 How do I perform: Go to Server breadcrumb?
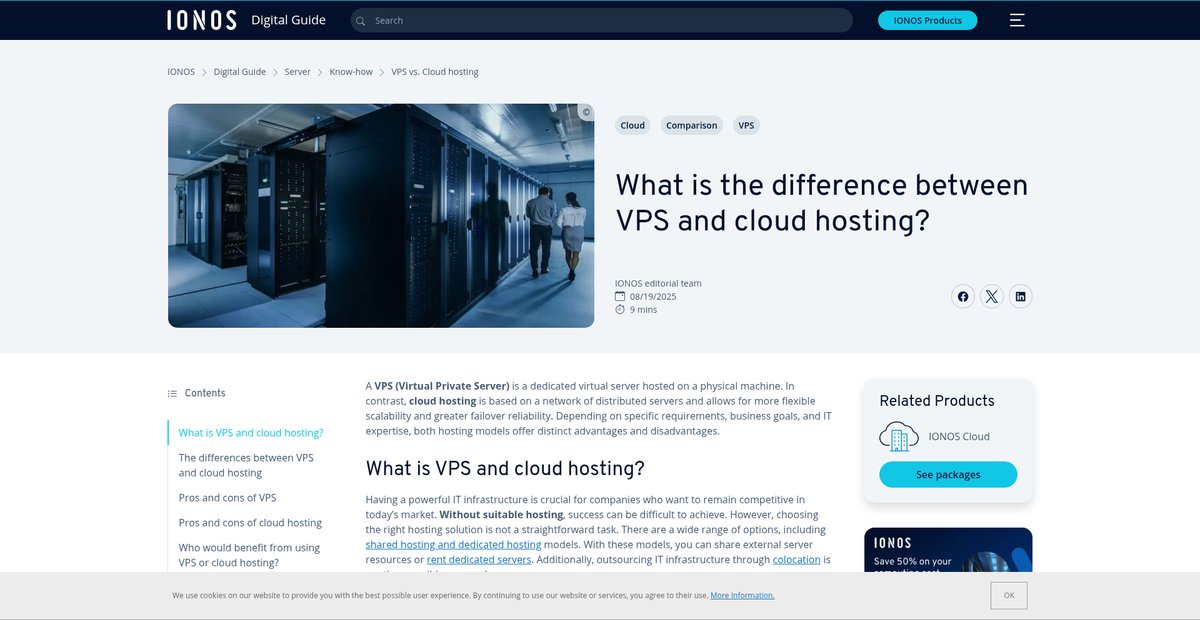click(297, 72)
